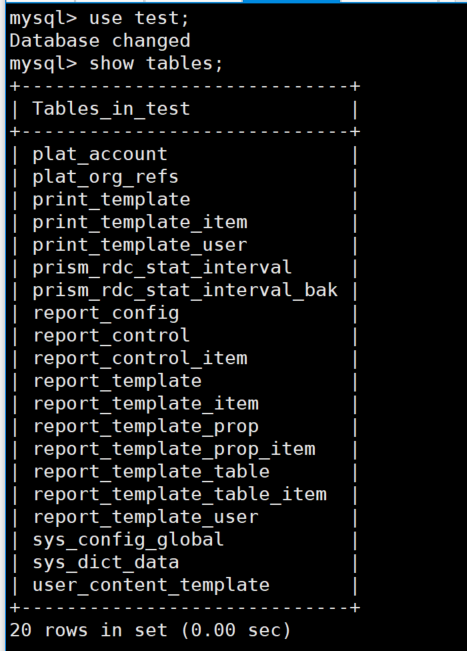Select report_template_prop_item row
The height and width of the screenshot is (651, 467).
tap(174, 449)
